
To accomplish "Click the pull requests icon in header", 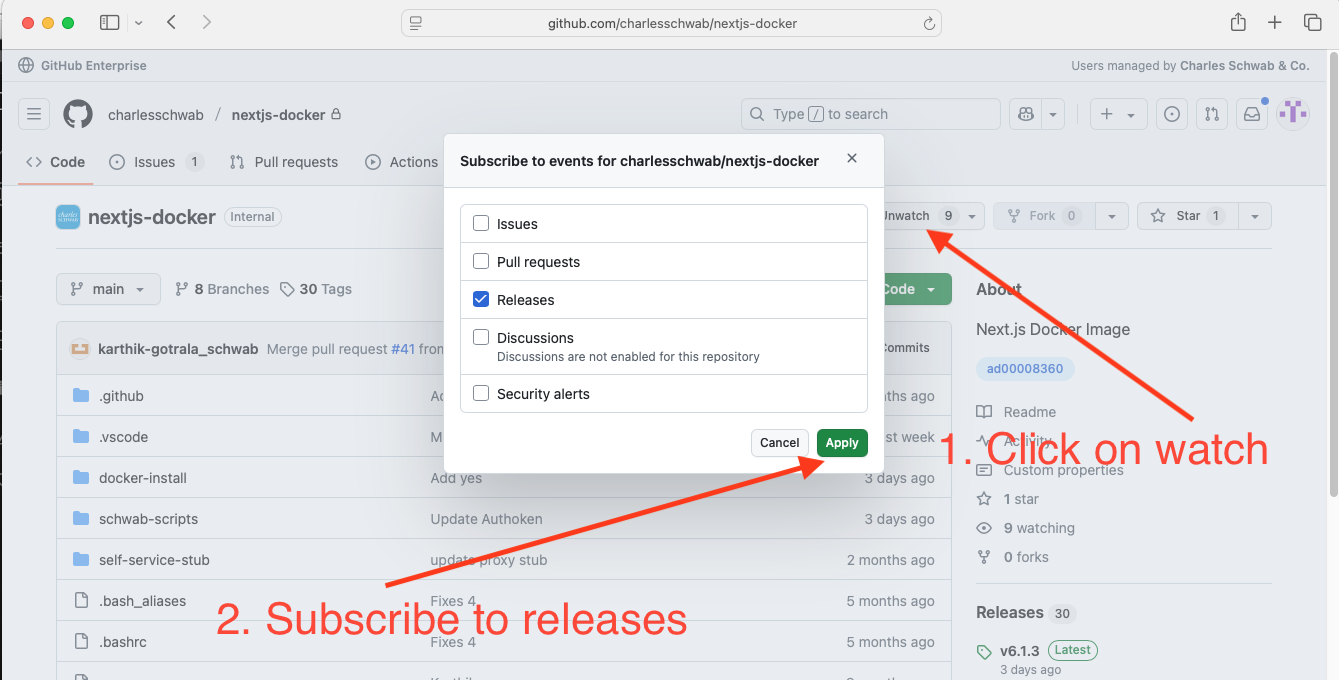I will pos(1212,114).
